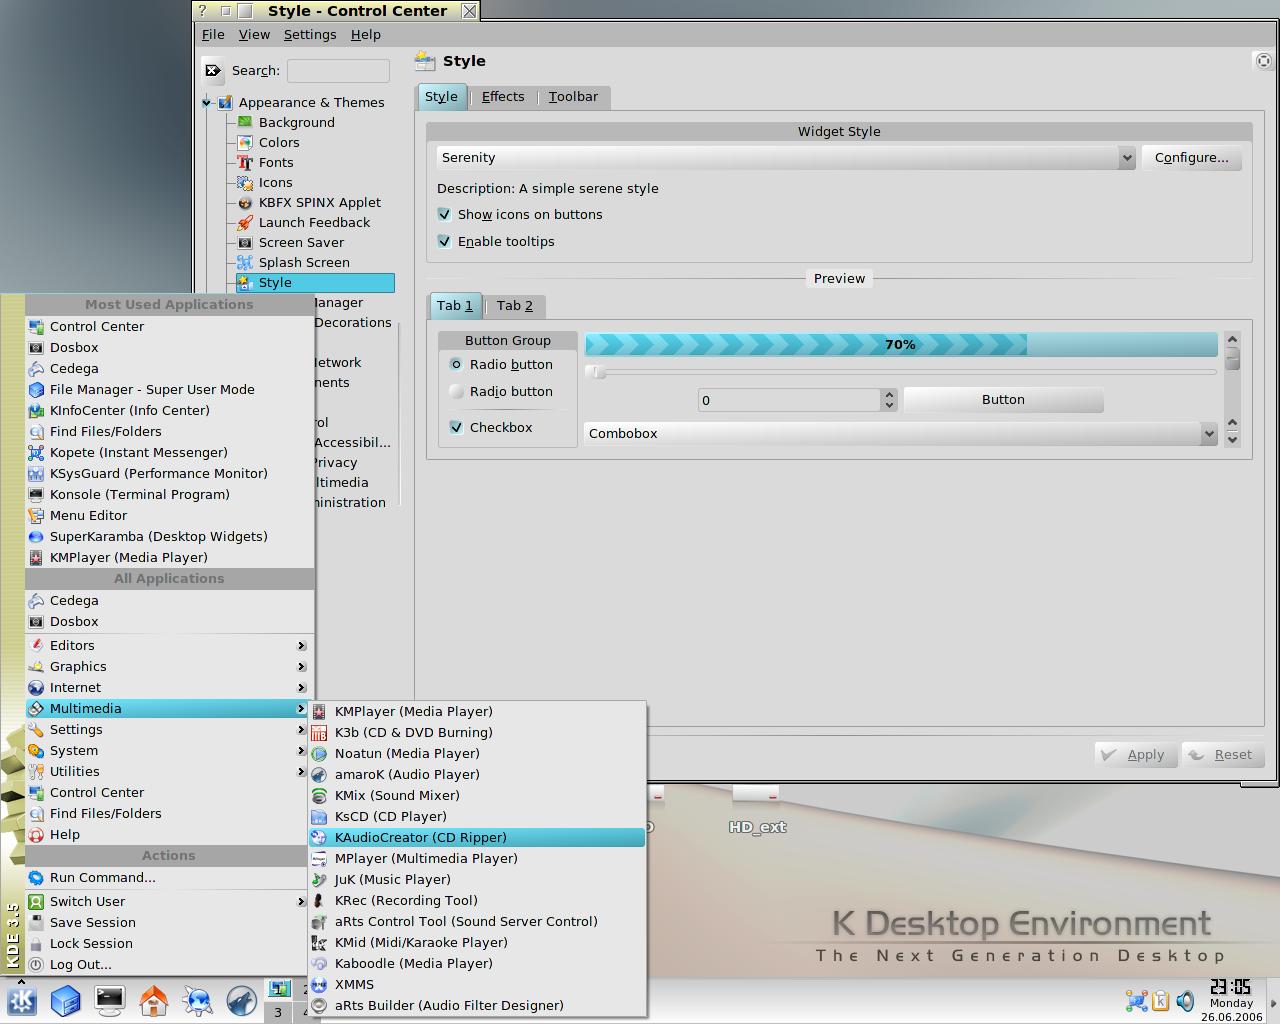The height and width of the screenshot is (1024, 1280).
Task: Switch to preview Tab 2
Action: click(515, 306)
